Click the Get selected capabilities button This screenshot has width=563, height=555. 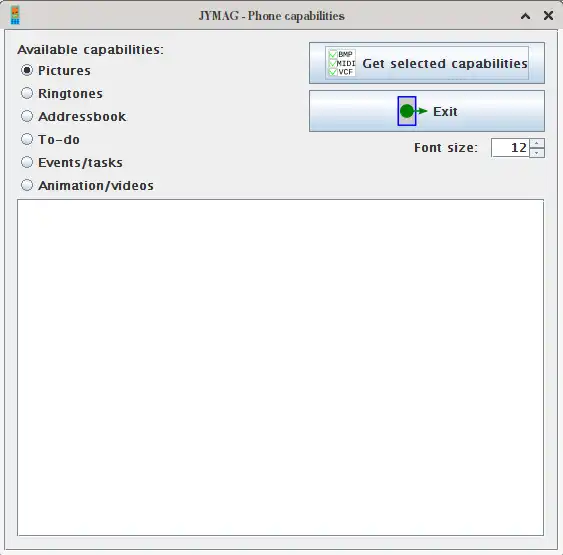[427, 63]
